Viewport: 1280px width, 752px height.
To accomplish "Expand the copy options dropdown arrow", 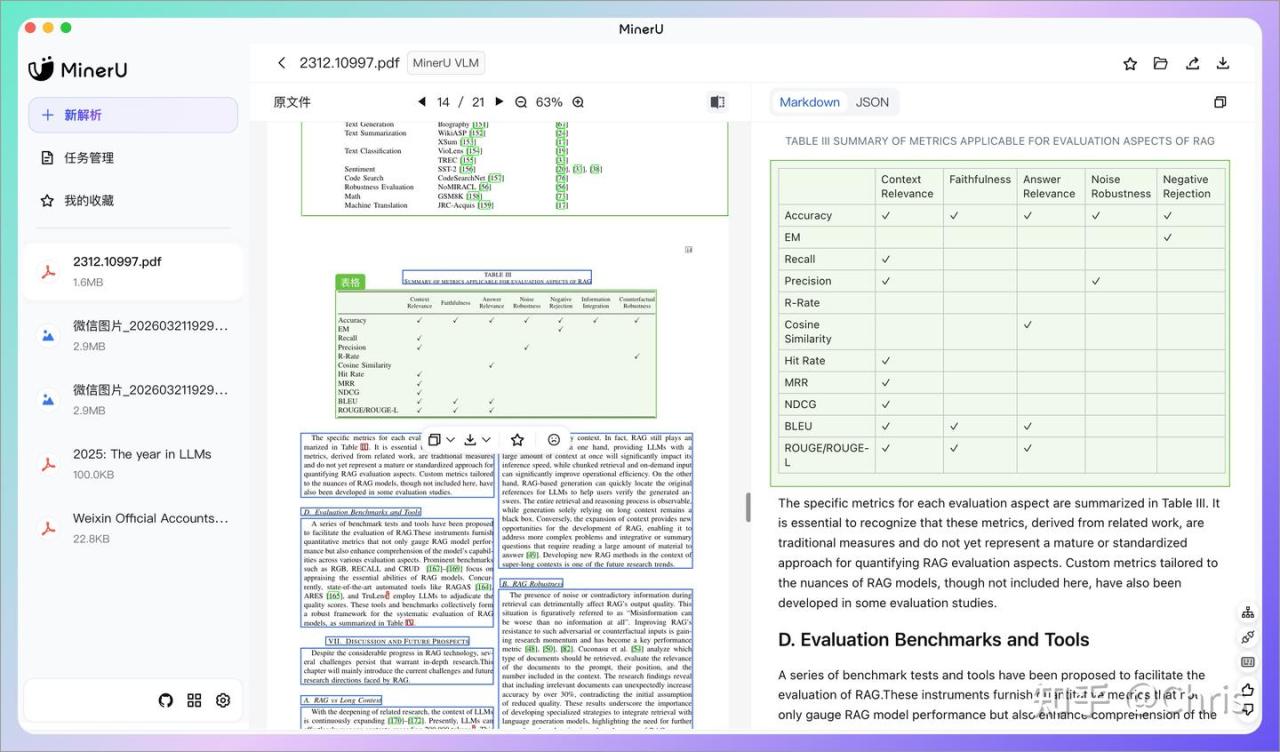I will (450, 439).
